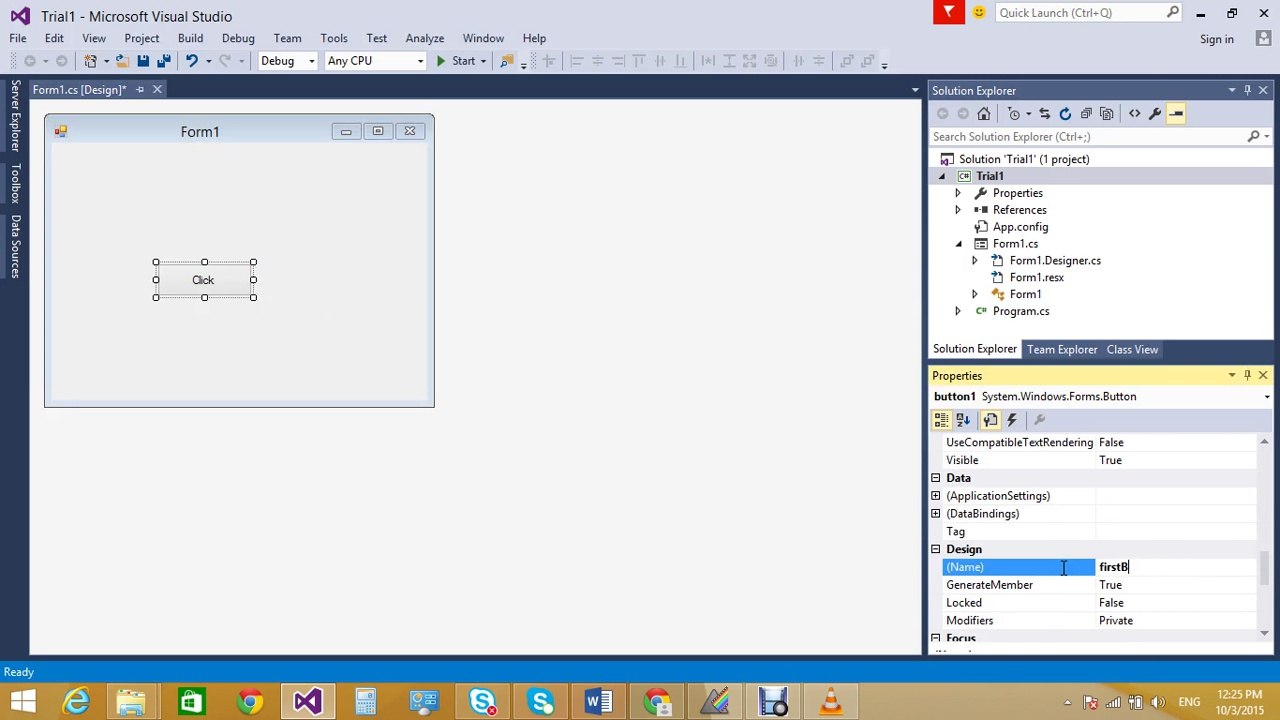The height and width of the screenshot is (720, 1280).
Task: Expand the (ApplicationSettings) property
Action: pos(936,496)
